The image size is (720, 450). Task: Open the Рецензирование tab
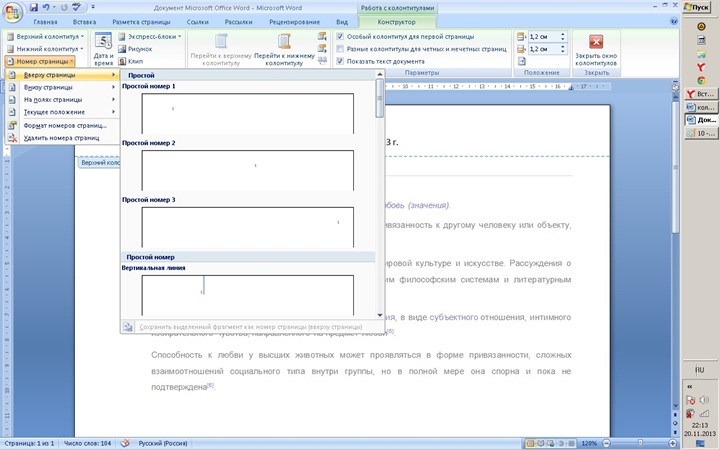(x=294, y=22)
